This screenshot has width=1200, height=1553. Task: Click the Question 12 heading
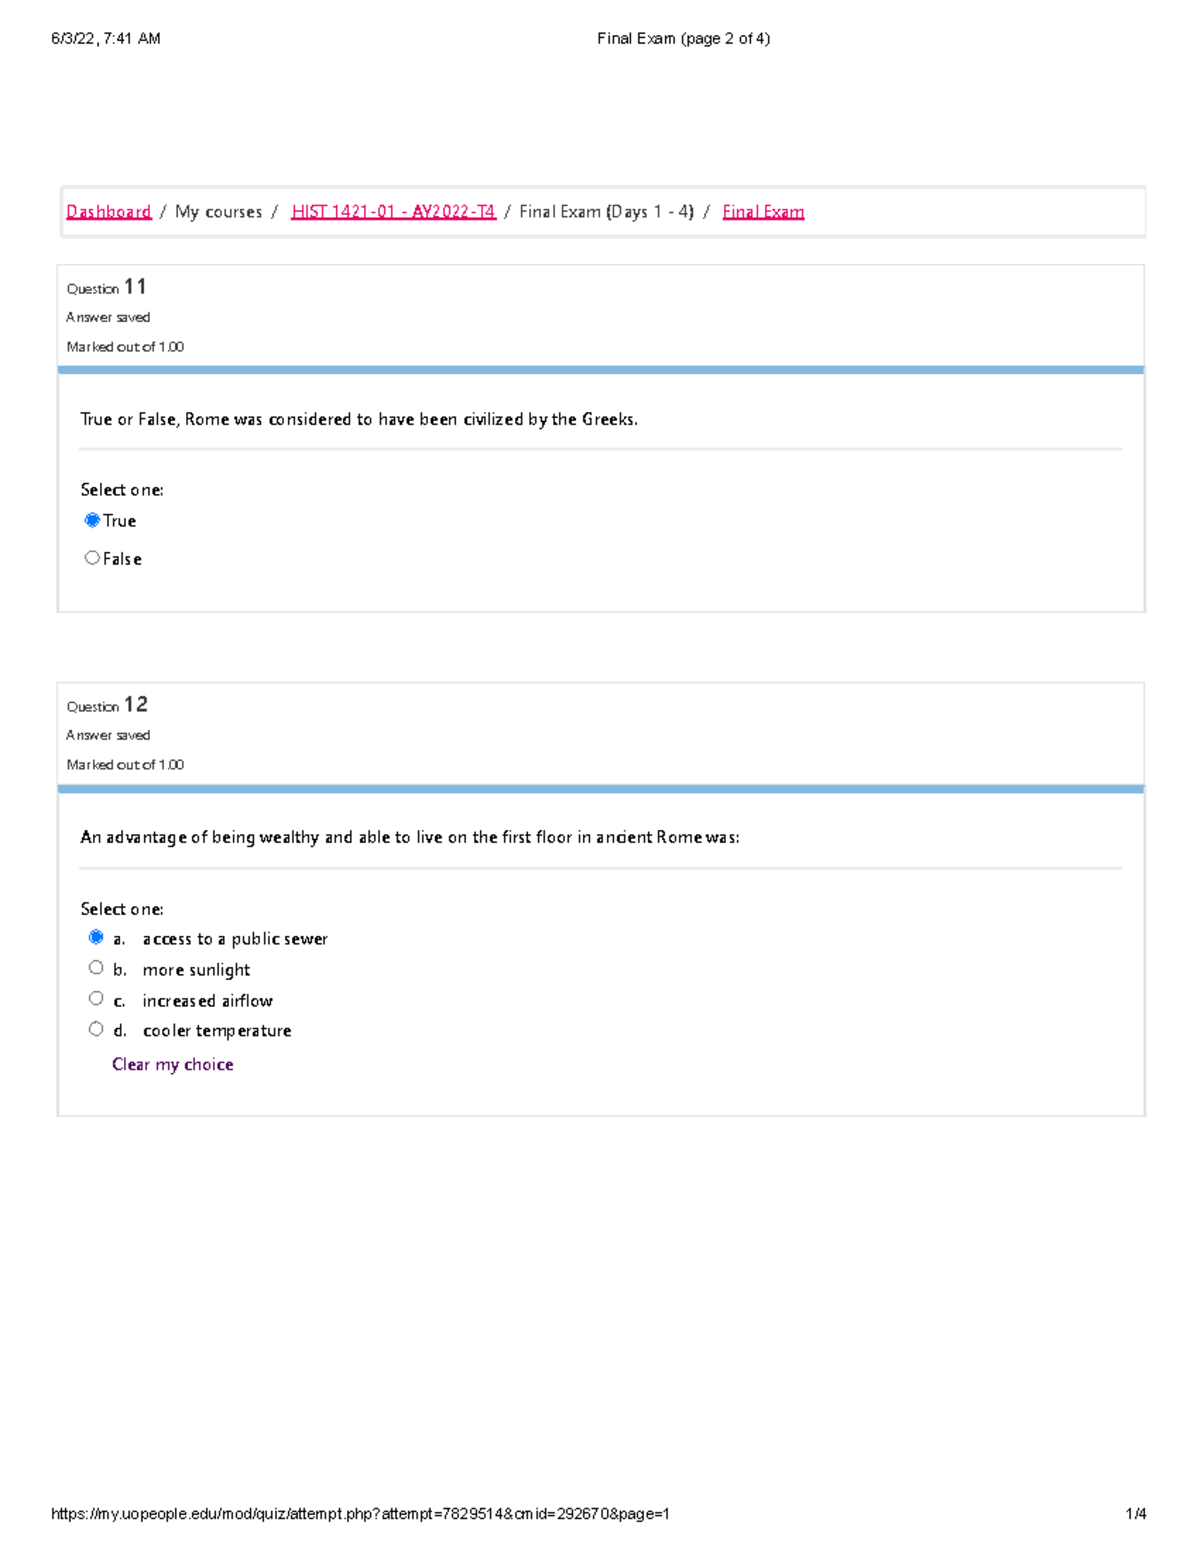point(107,706)
